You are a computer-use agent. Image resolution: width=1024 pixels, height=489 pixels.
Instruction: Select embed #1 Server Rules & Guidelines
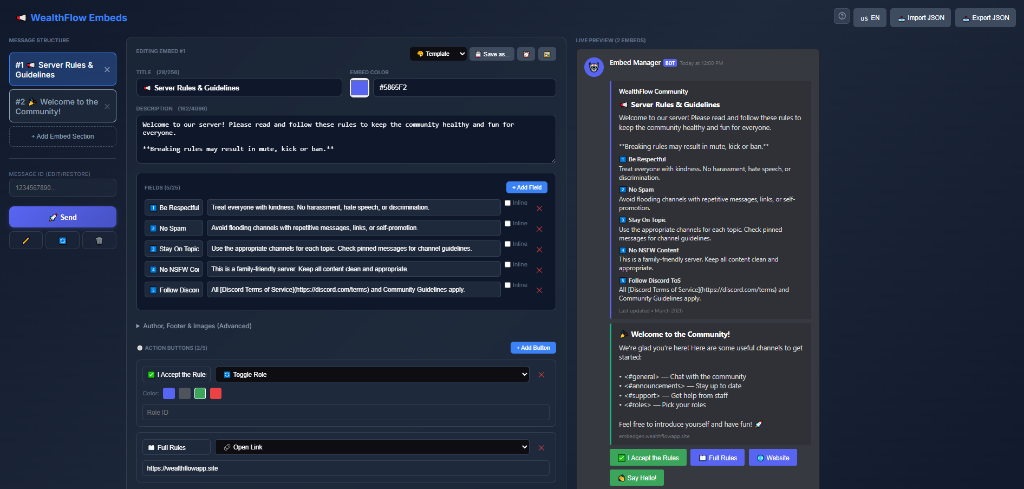(63, 69)
